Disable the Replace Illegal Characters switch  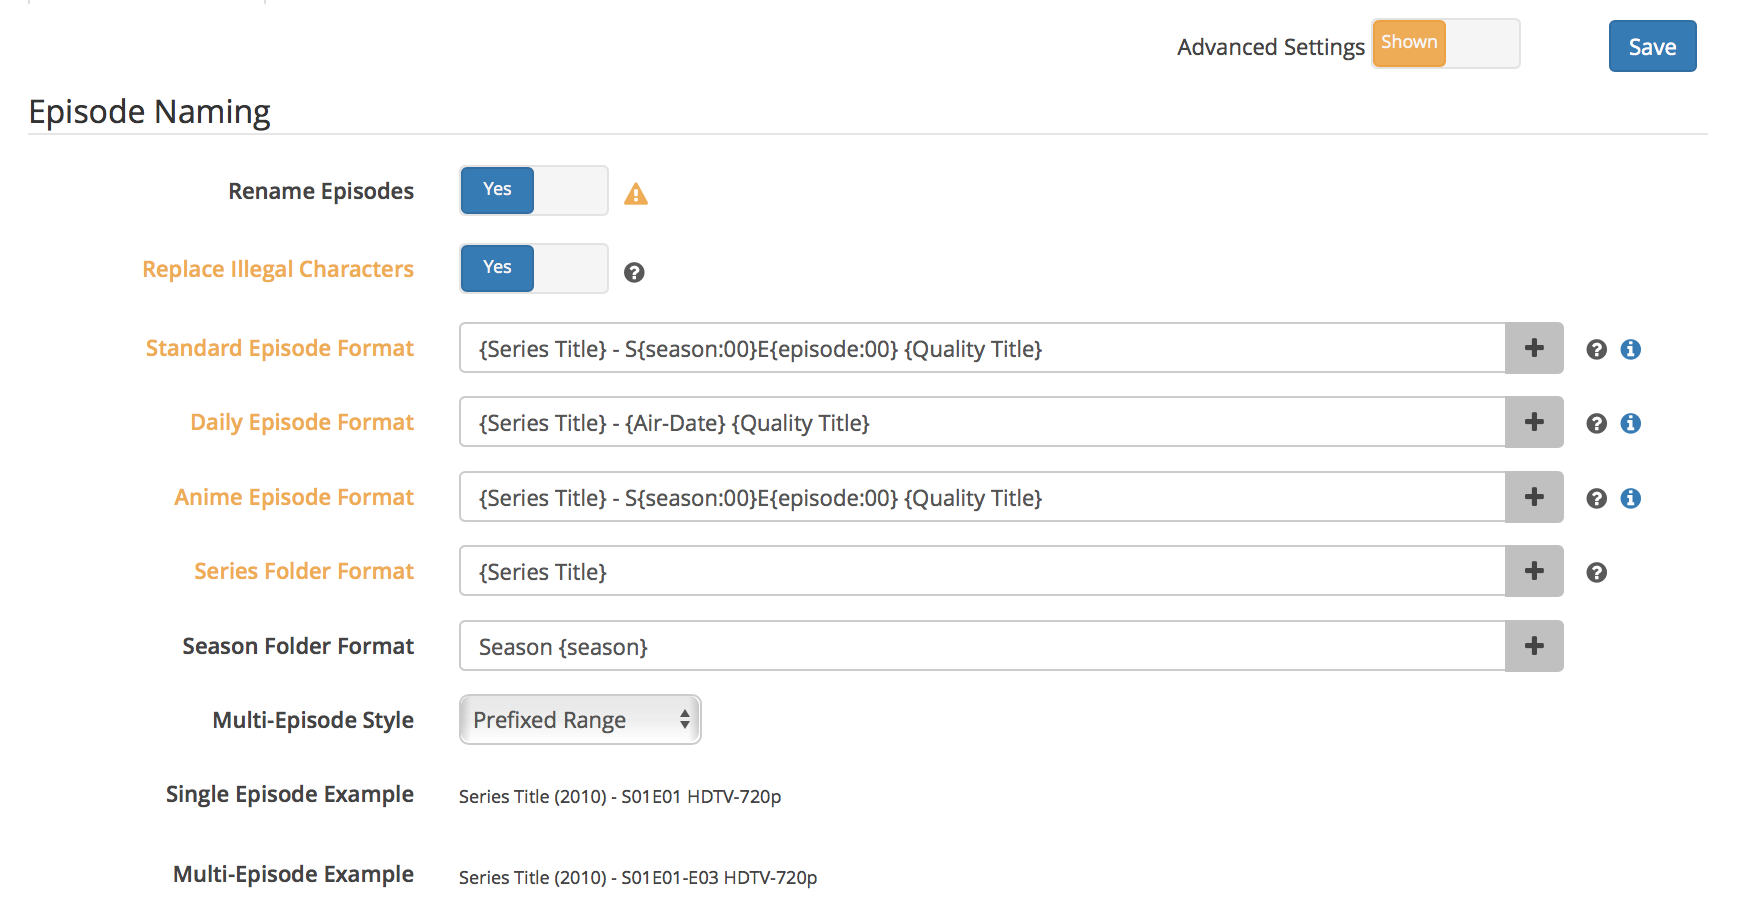point(534,268)
